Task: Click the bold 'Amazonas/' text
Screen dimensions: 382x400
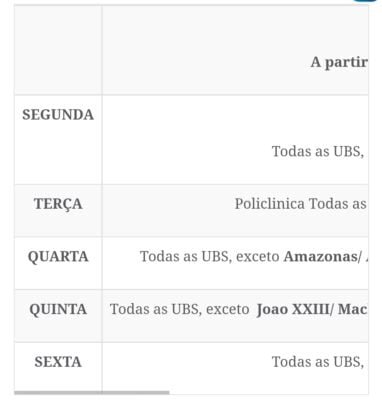Action: click(x=322, y=257)
